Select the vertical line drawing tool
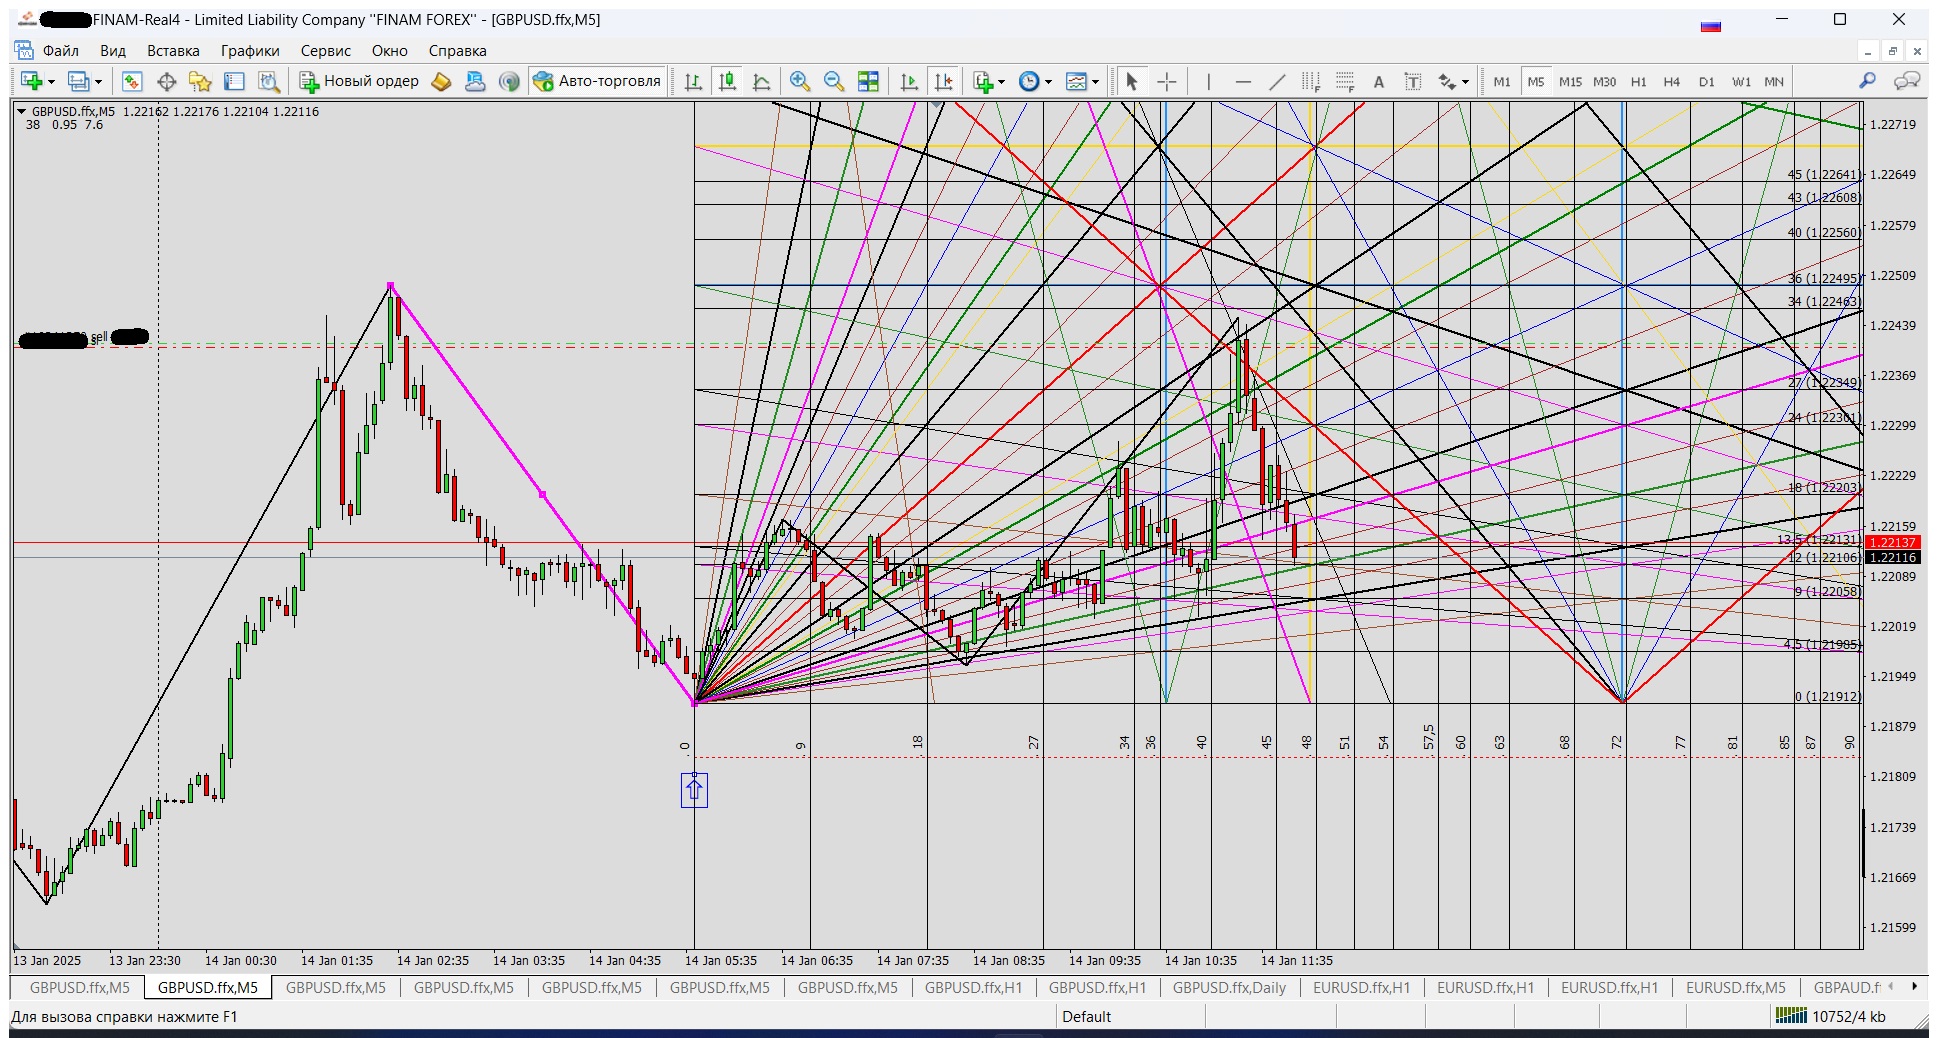The height and width of the screenshot is (1038, 1938). 1208,82
